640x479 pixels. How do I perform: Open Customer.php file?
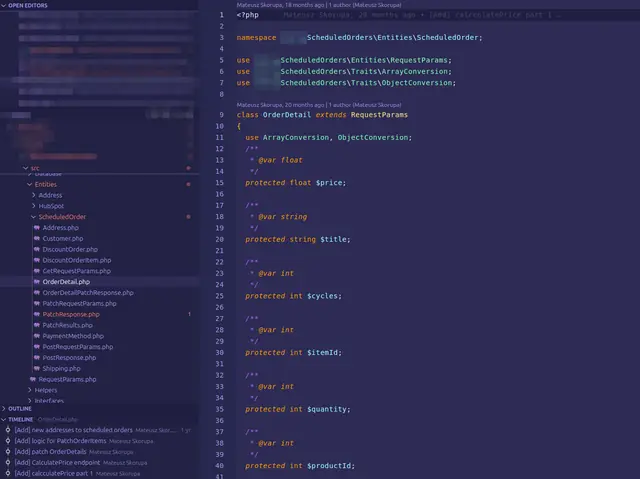pos(63,238)
